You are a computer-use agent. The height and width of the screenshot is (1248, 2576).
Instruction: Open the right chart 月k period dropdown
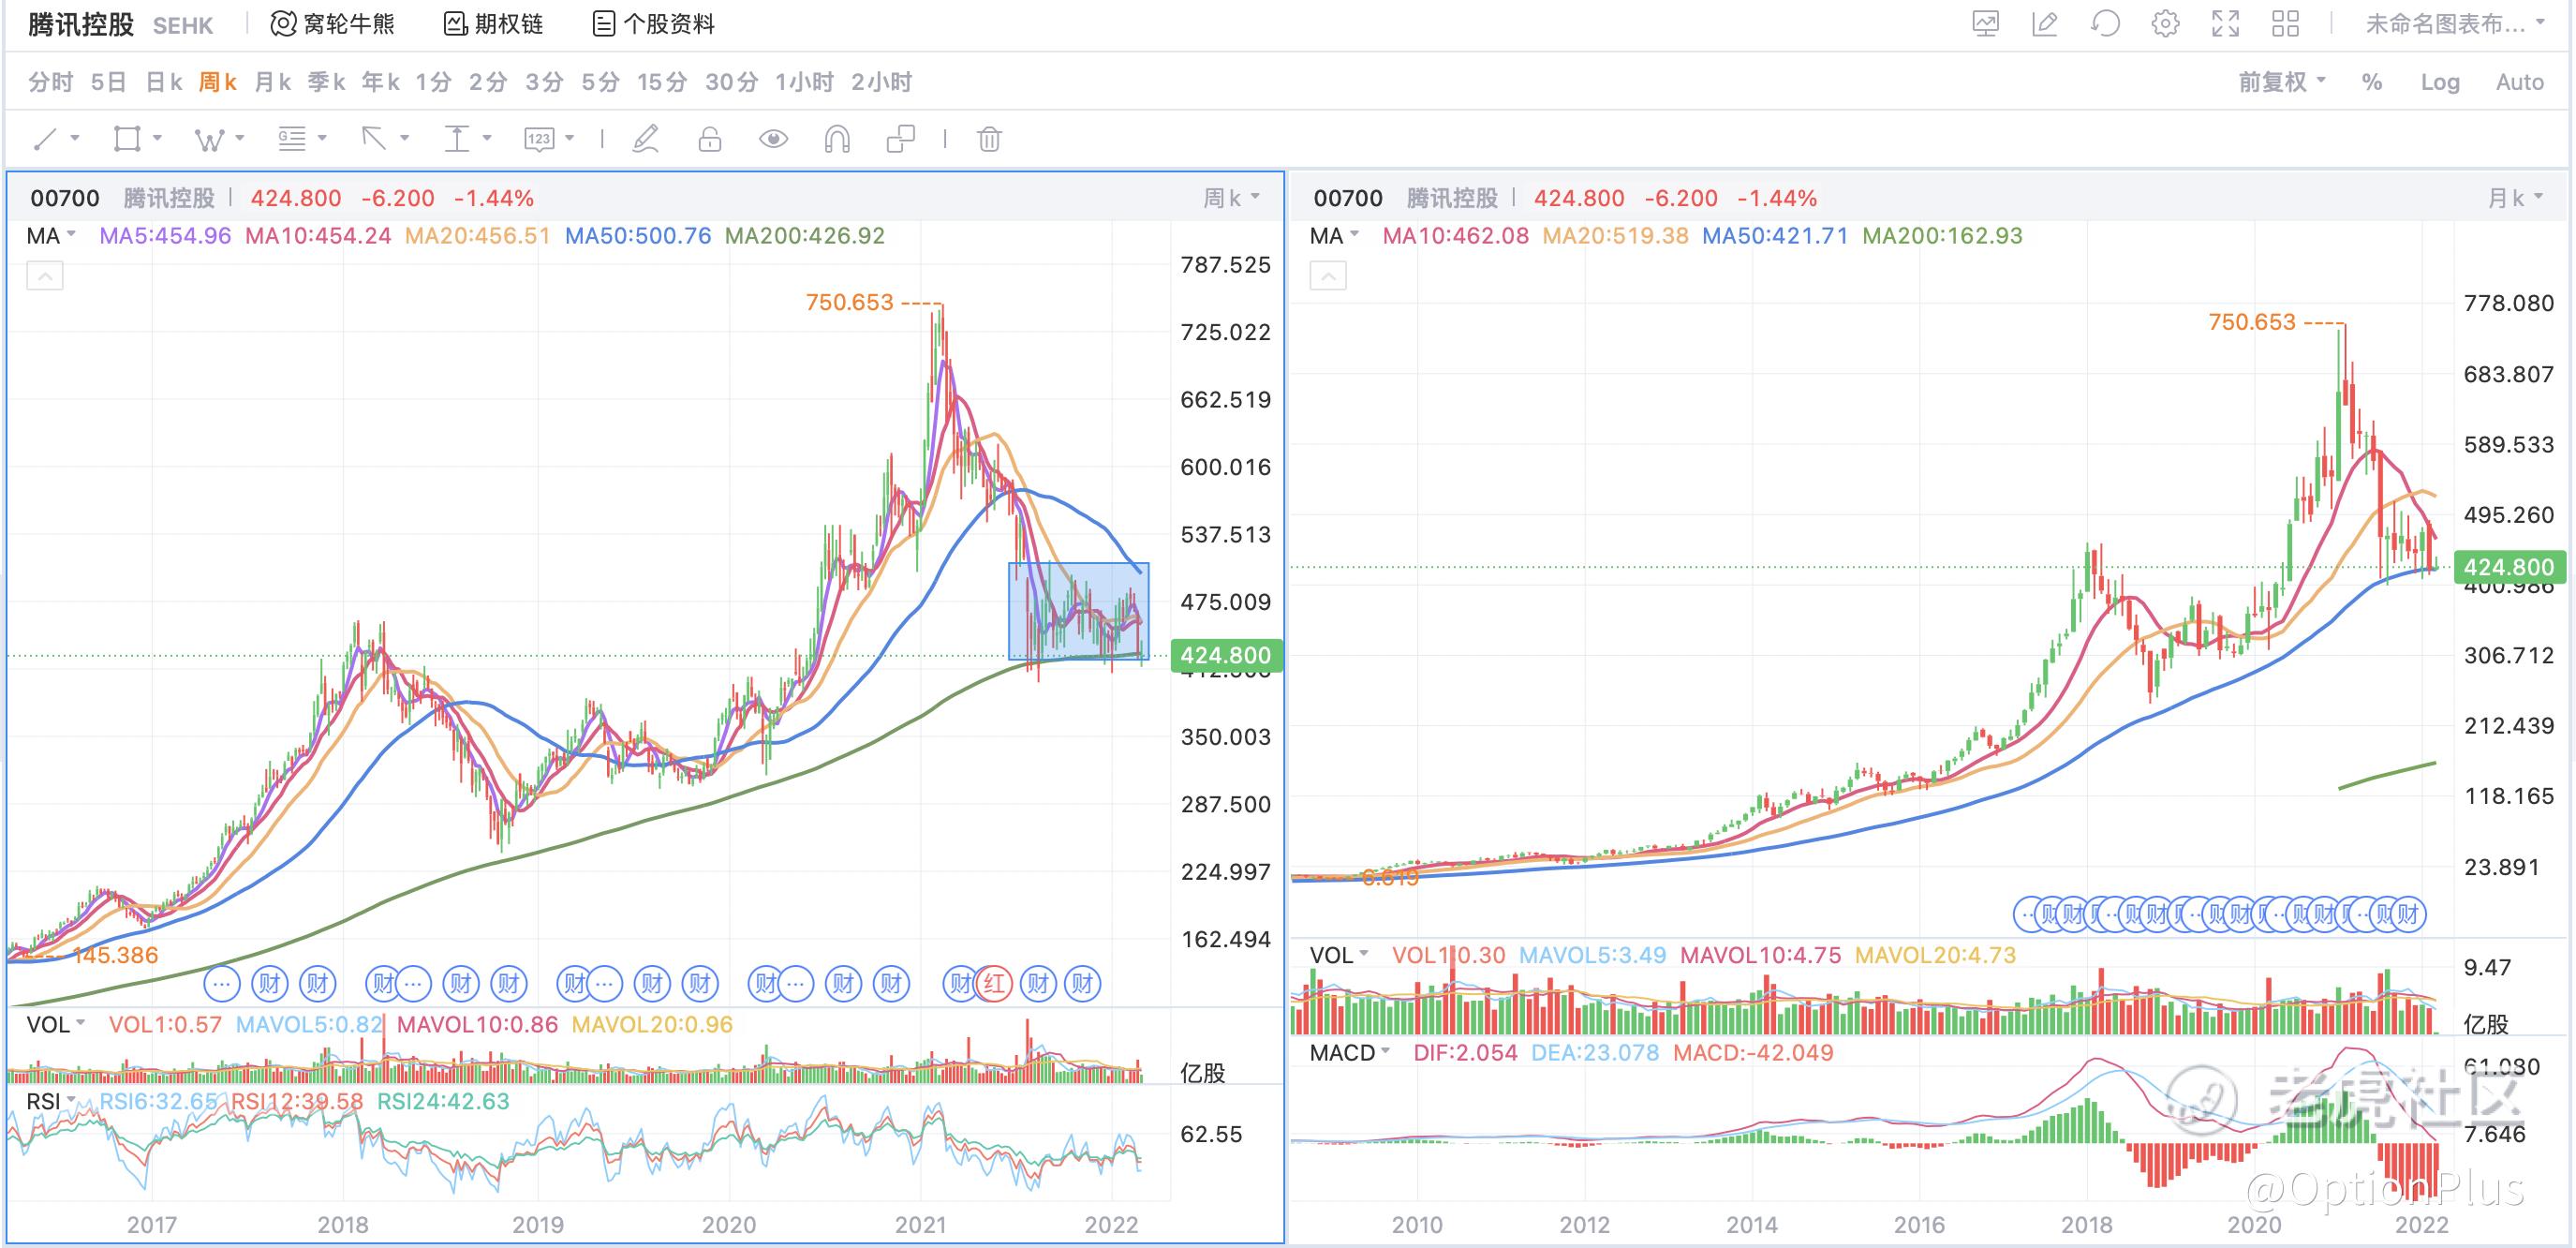point(2516,198)
